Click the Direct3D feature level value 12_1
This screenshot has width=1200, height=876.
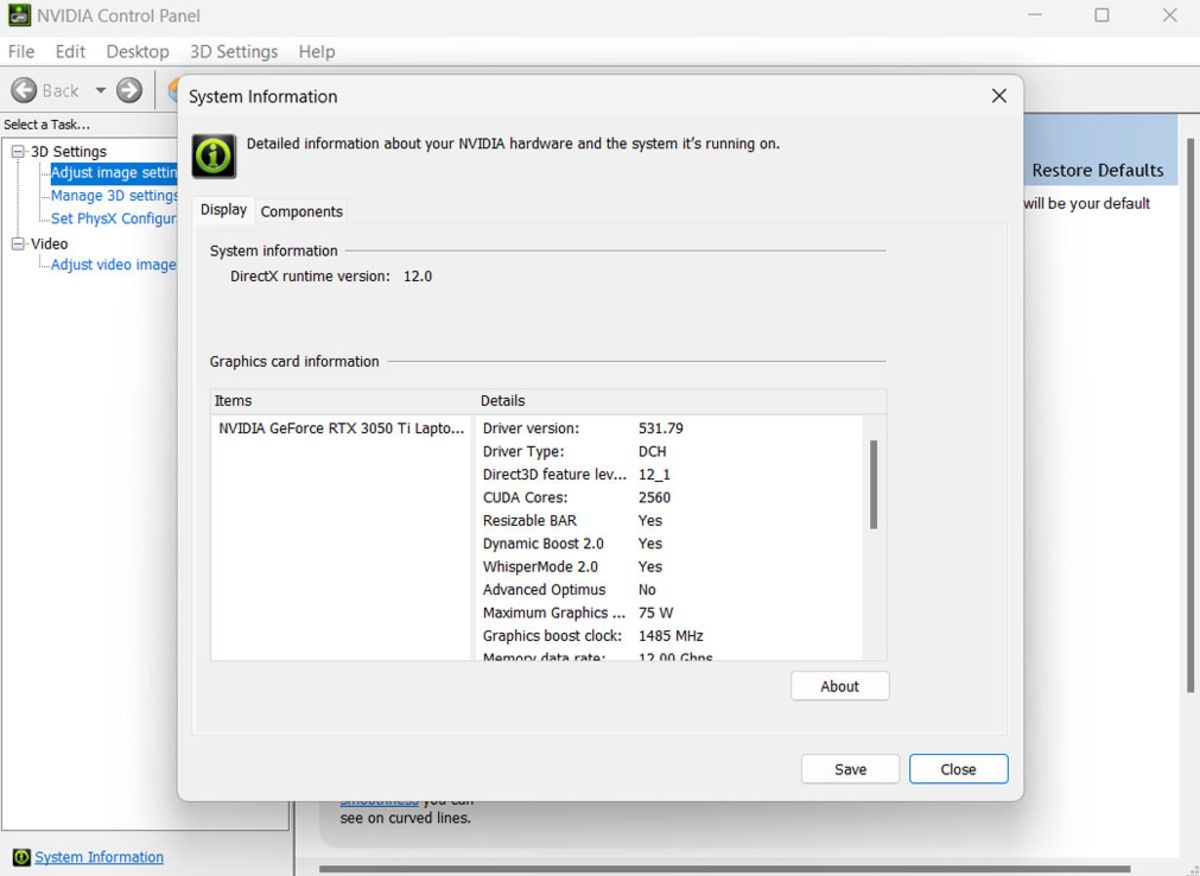pos(654,474)
